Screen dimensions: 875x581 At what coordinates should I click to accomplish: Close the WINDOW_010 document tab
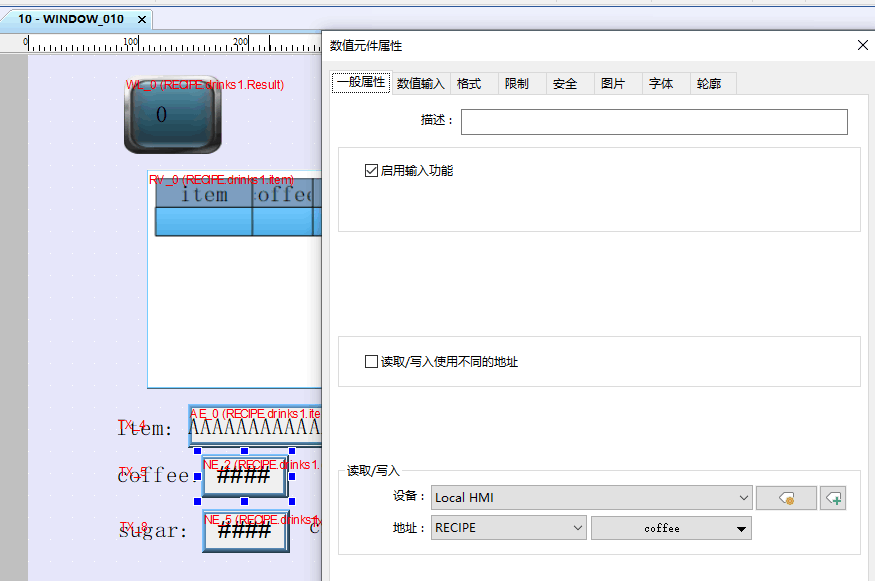point(141,19)
